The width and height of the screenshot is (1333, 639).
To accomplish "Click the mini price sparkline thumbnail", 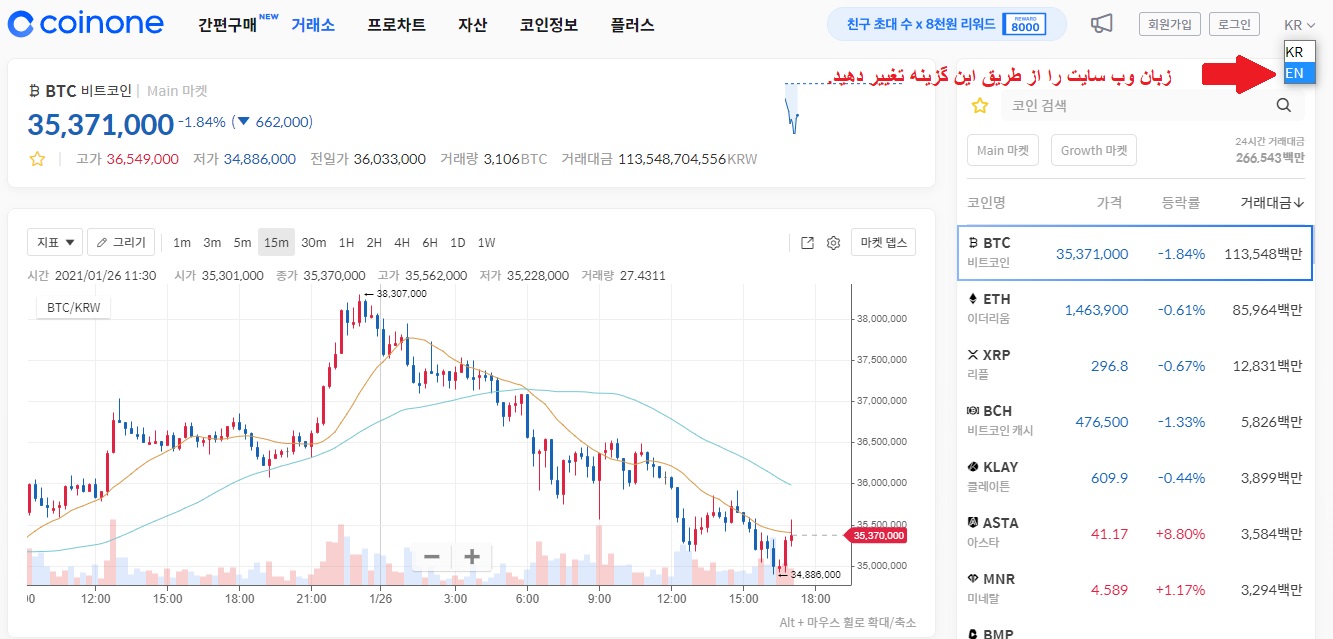I will click(x=792, y=109).
